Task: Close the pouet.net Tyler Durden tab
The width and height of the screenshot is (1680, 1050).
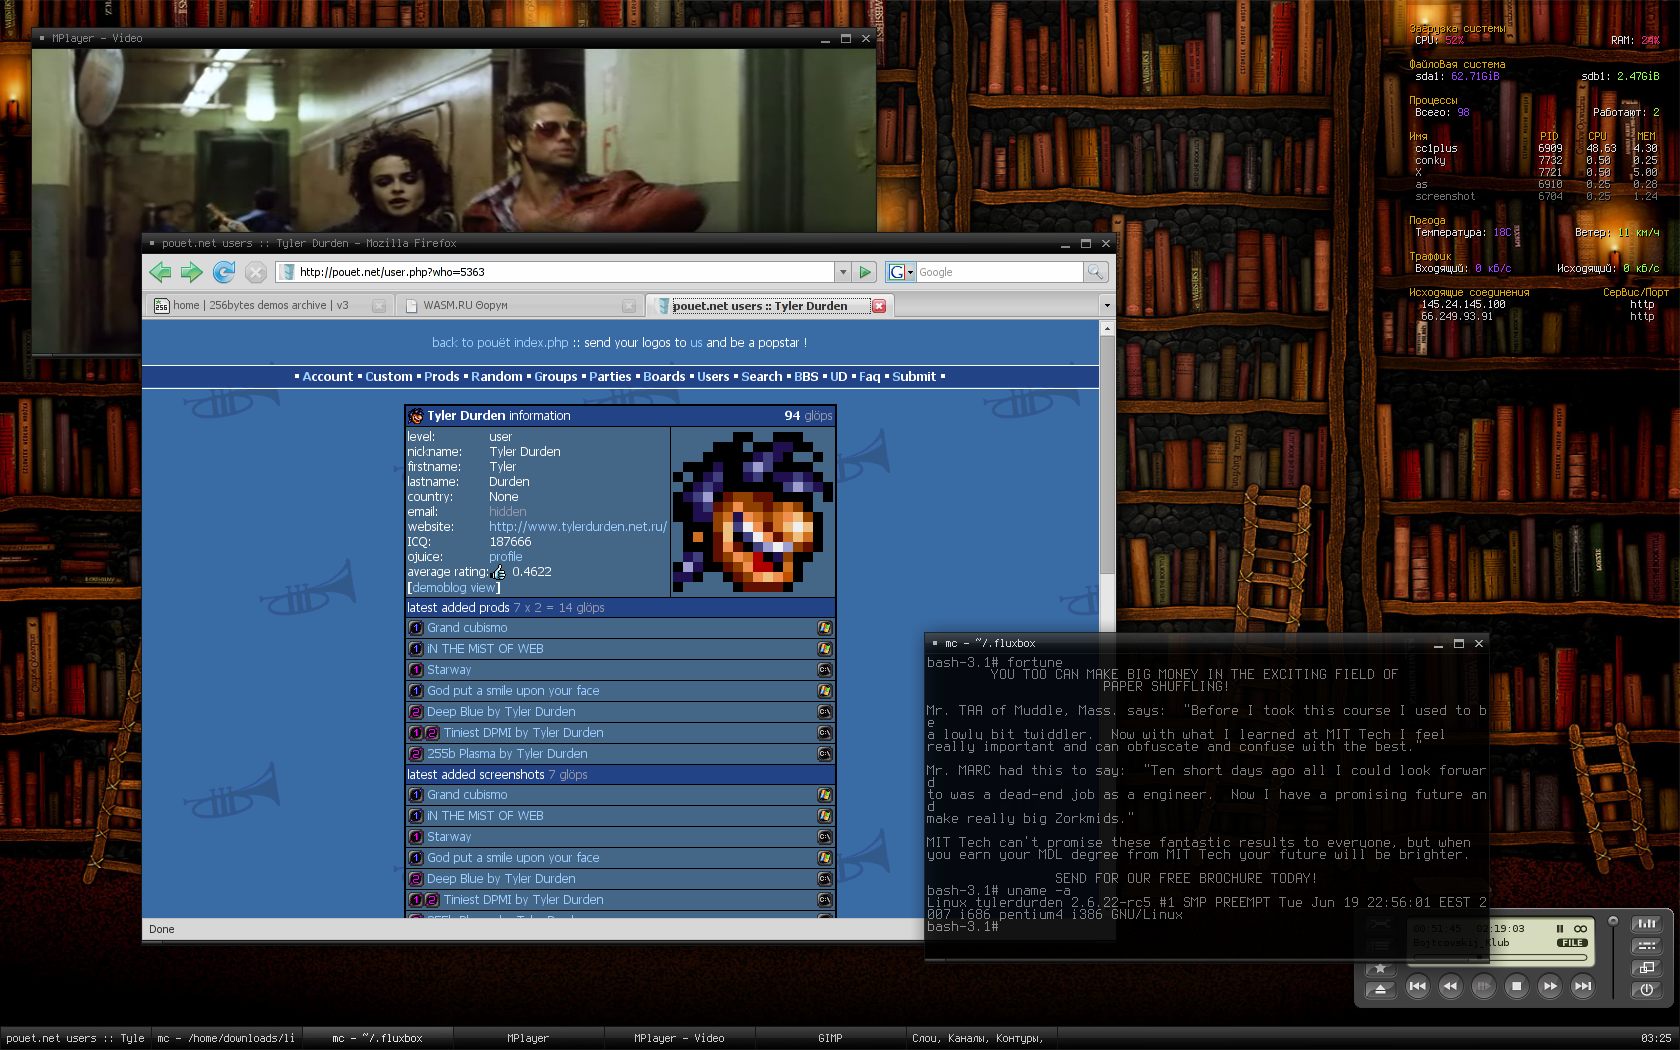Action: pyautogui.click(x=879, y=306)
